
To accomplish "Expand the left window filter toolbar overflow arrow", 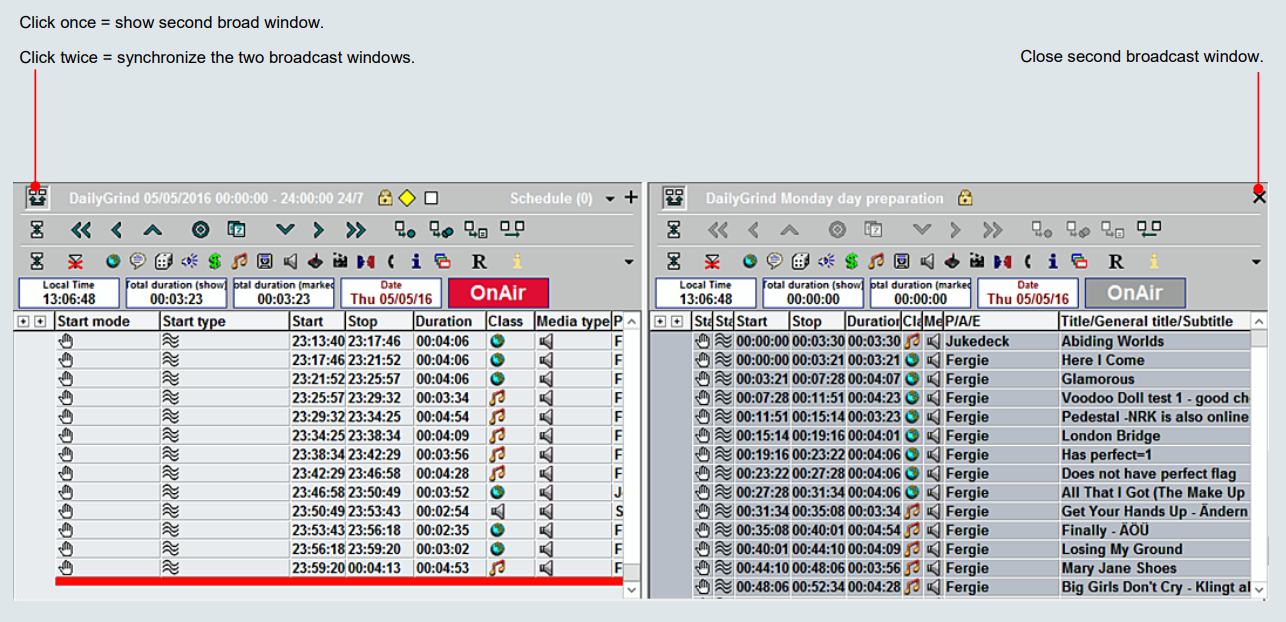I will (629, 262).
